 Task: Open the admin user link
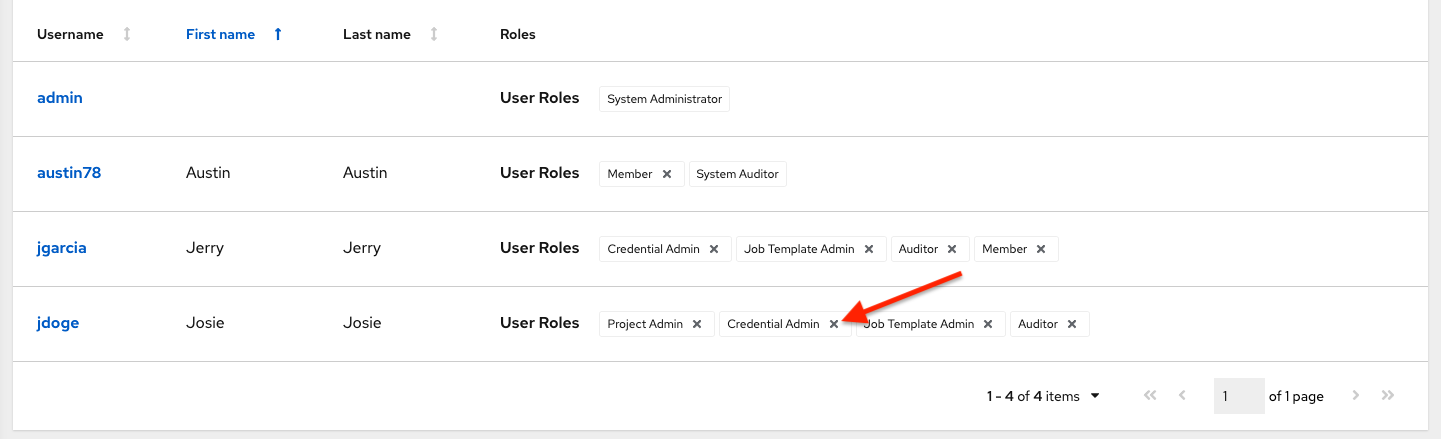[60, 98]
